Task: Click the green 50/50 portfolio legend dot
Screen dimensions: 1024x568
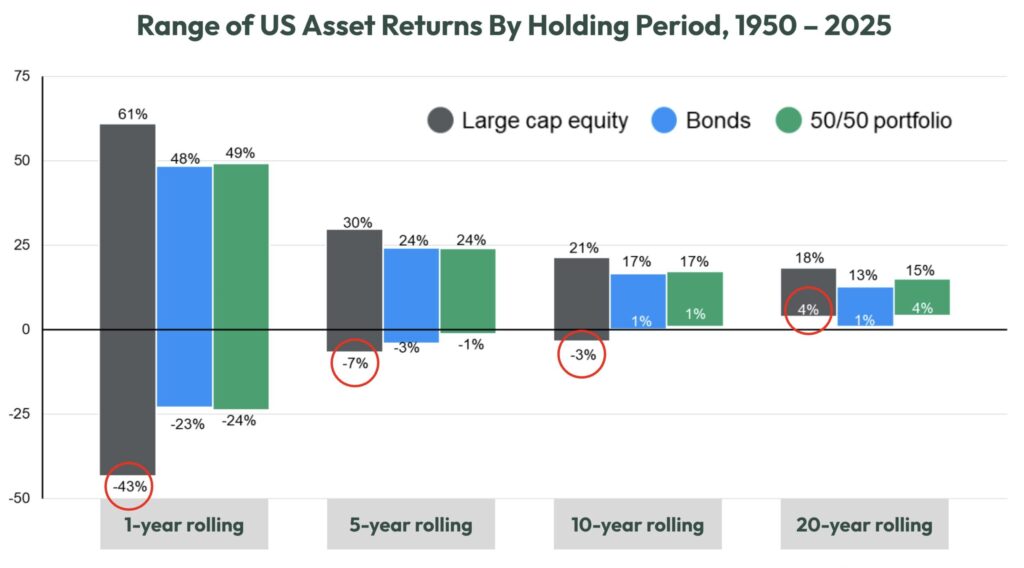Action: tap(788, 120)
